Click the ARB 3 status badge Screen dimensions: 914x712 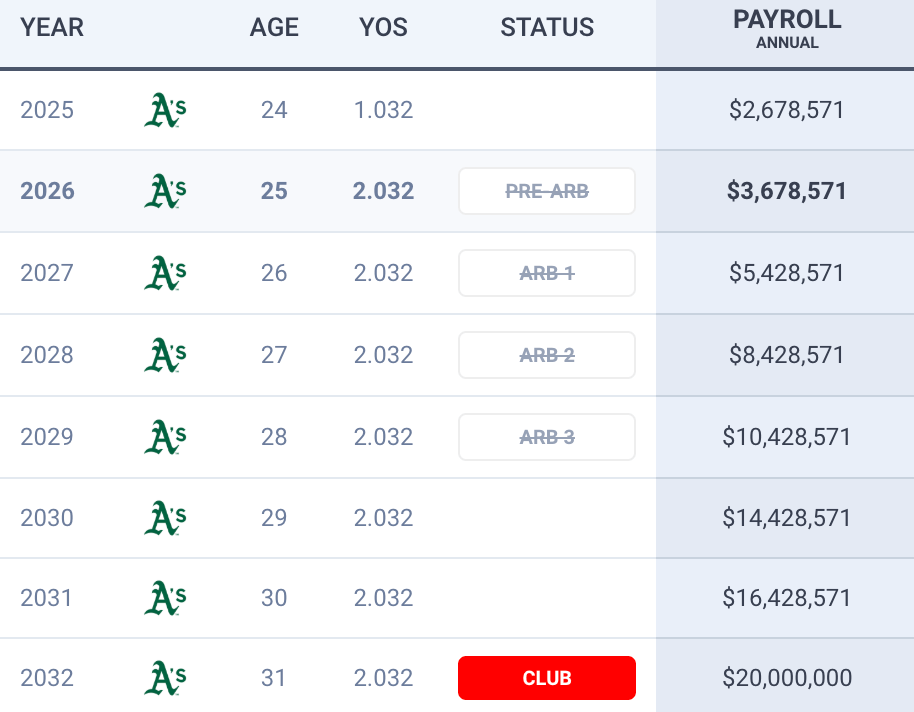pos(547,437)
